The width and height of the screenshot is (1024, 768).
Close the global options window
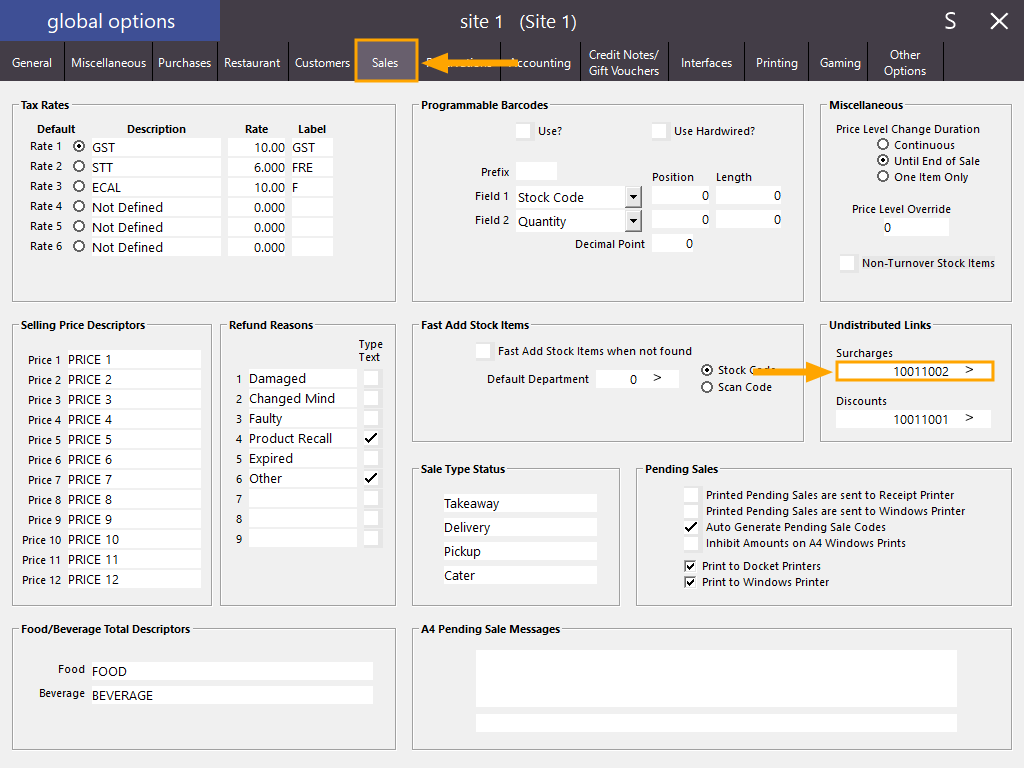click(x=998, y=21)
